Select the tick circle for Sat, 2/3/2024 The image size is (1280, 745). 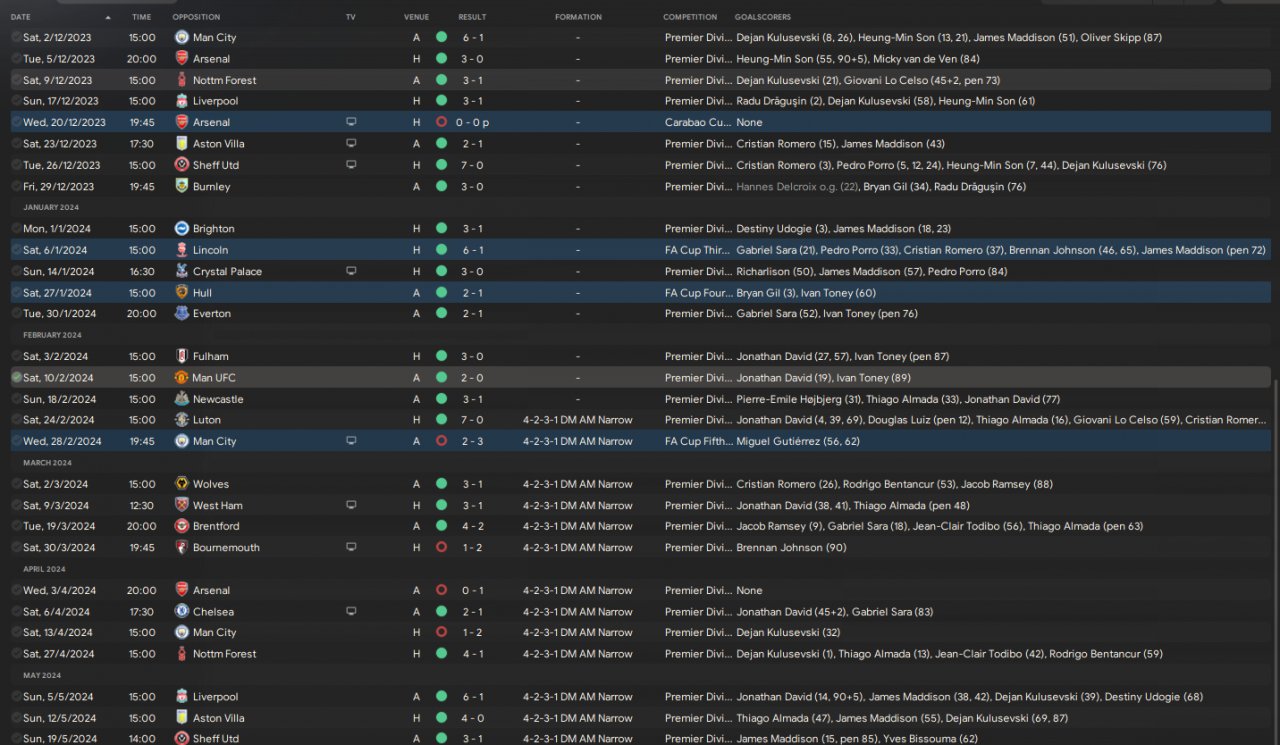click(16, 484)
